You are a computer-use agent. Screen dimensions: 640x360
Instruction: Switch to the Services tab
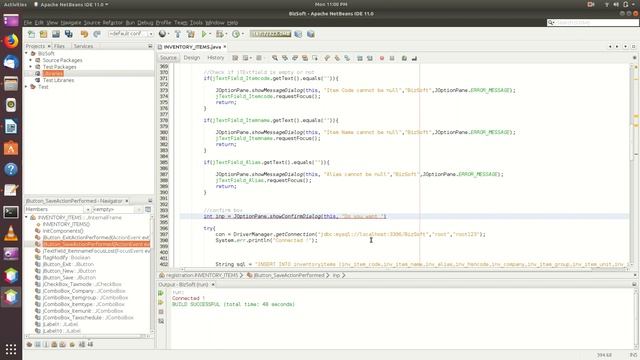(83, 46)
